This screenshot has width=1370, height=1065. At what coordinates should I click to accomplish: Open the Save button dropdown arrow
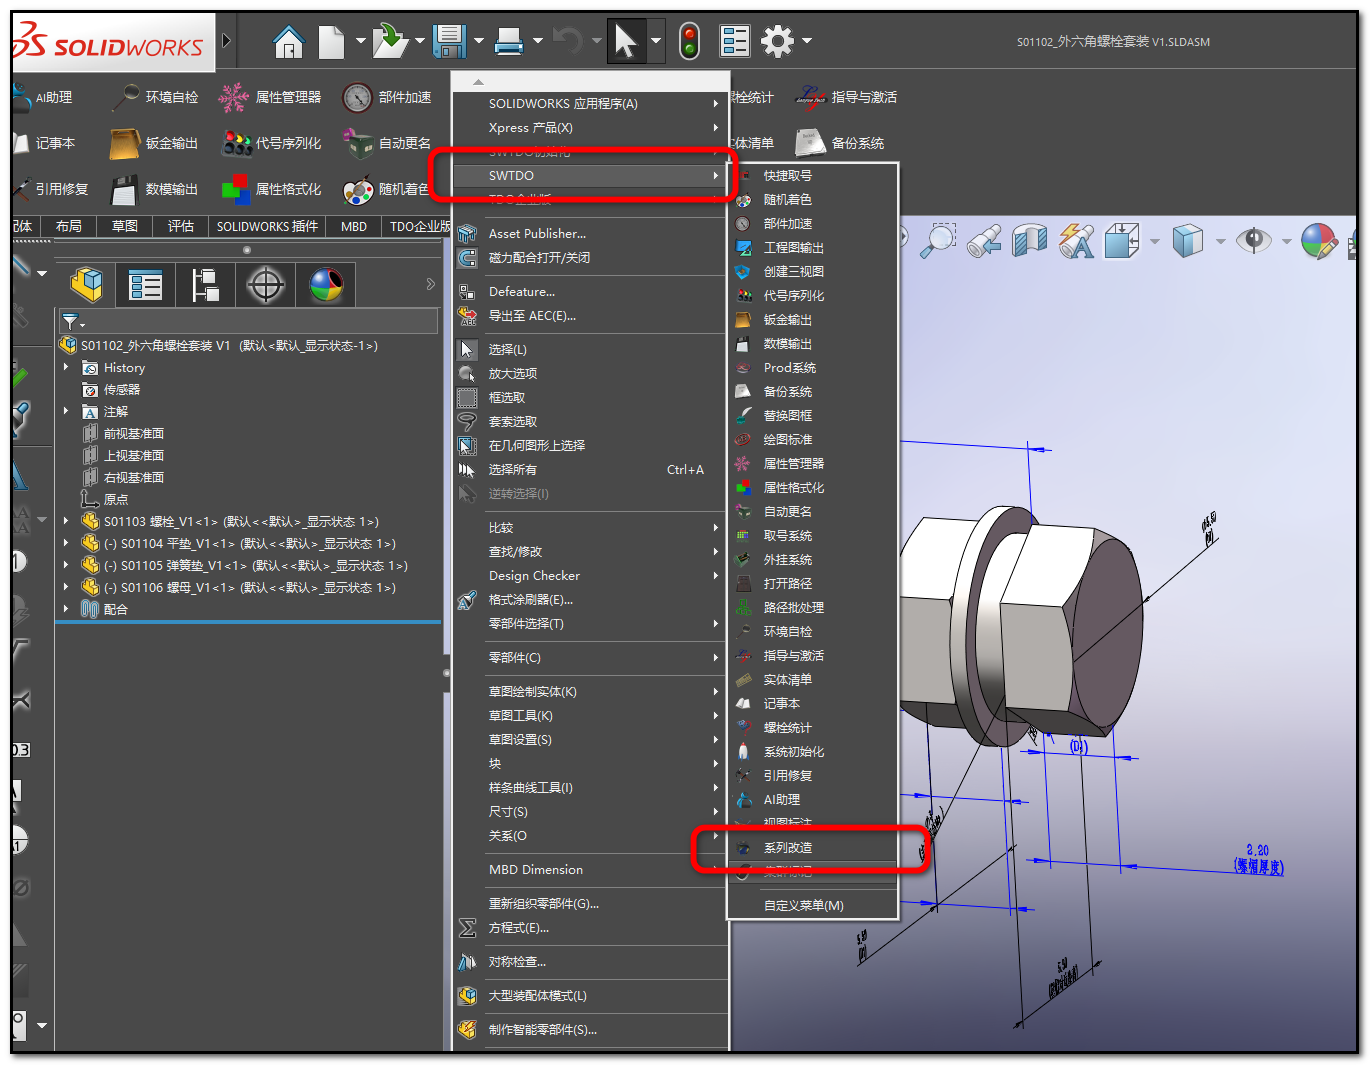479,42
